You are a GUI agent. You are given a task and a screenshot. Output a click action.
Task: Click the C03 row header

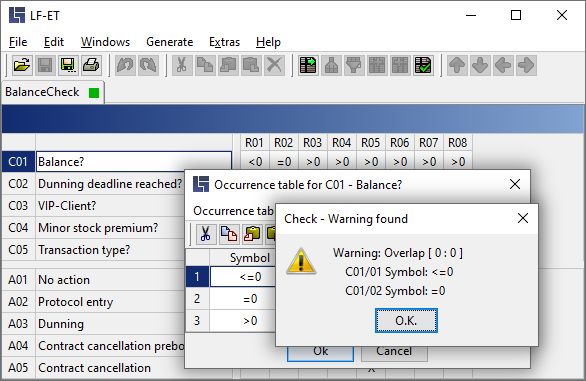[18, 206]
